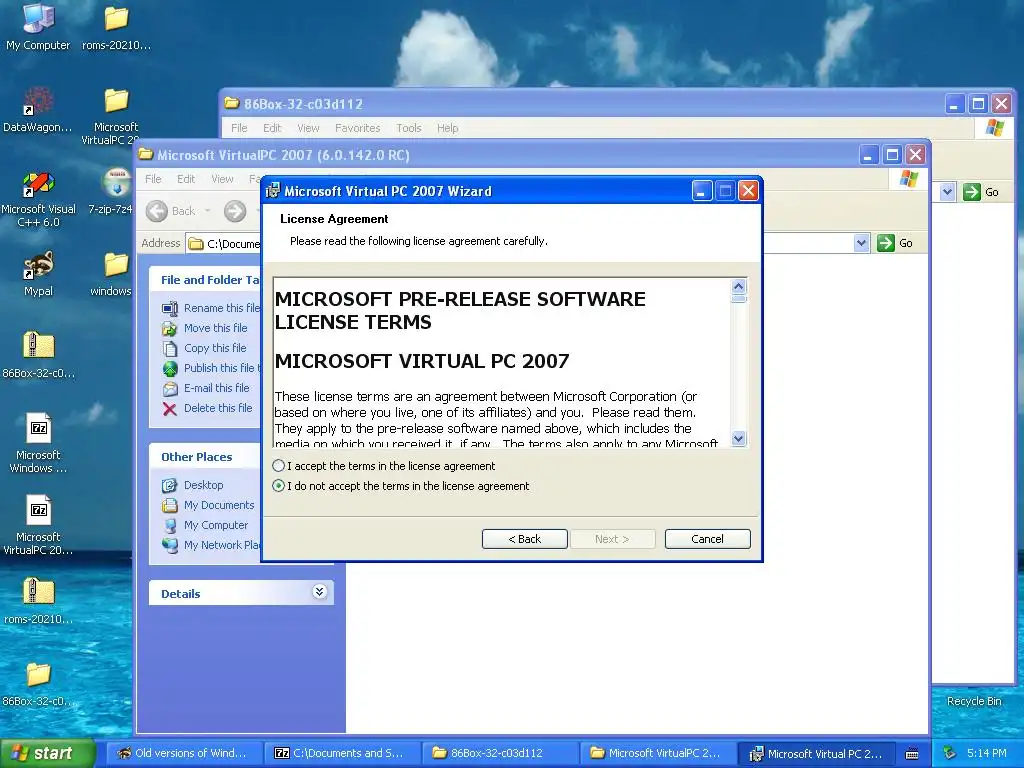Open Favorites menu in 86Box window
Screen dimensions: 1024x768
pos(357,128)
